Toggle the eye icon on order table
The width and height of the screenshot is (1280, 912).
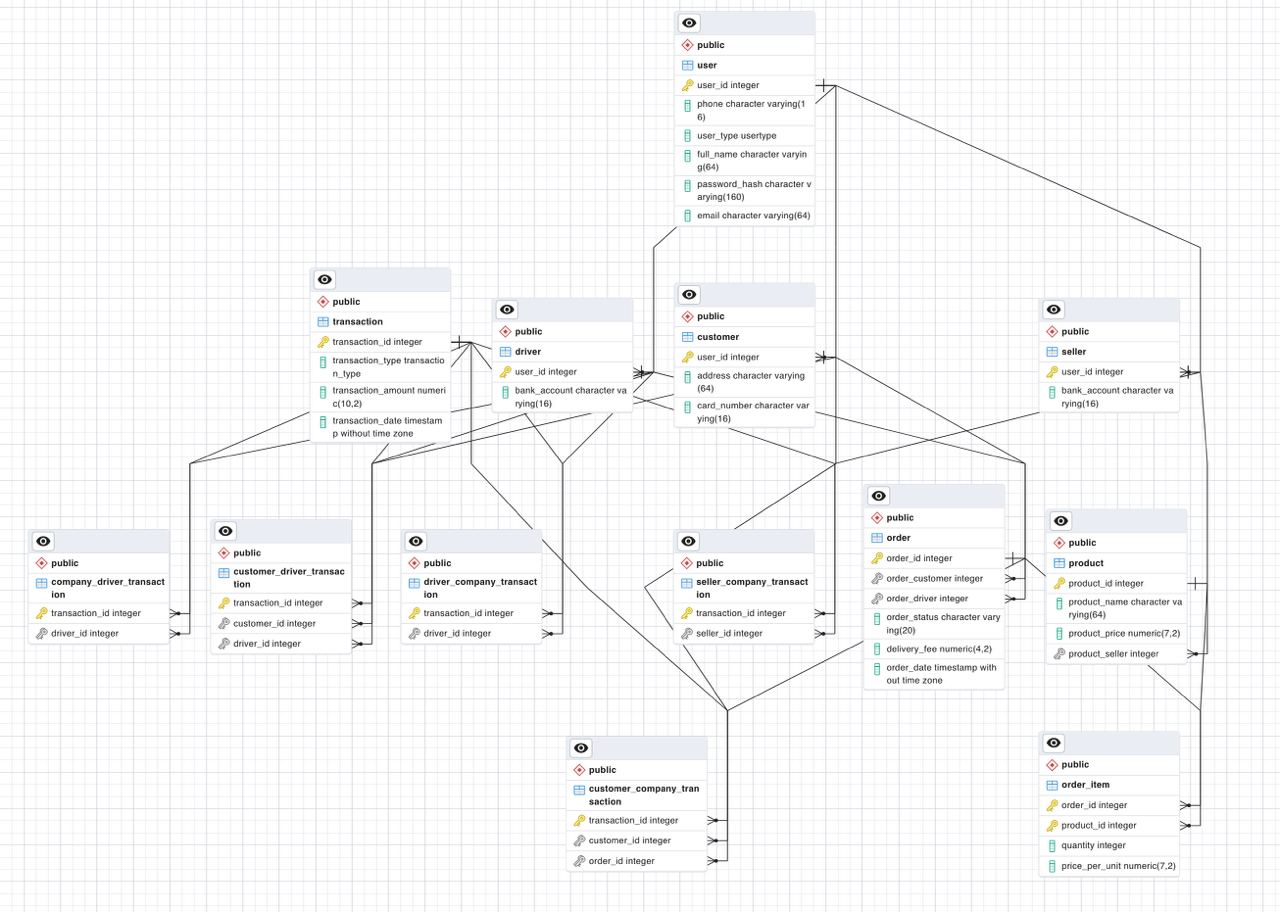877,496
